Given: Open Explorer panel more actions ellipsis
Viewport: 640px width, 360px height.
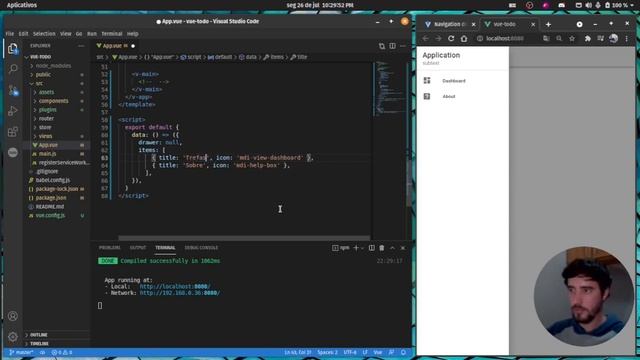Looking at the screenshot, I should pyautogui.click(x=81, y=46).
